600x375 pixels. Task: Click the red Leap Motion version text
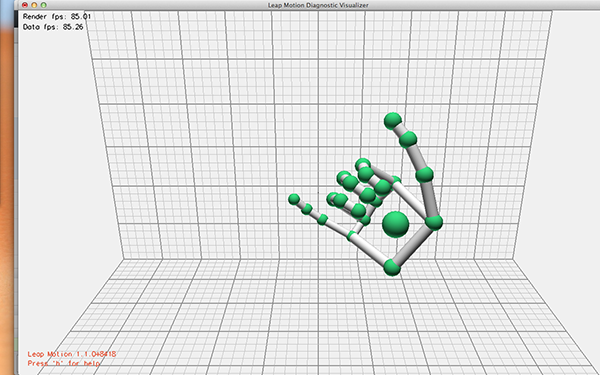(72, 354)
